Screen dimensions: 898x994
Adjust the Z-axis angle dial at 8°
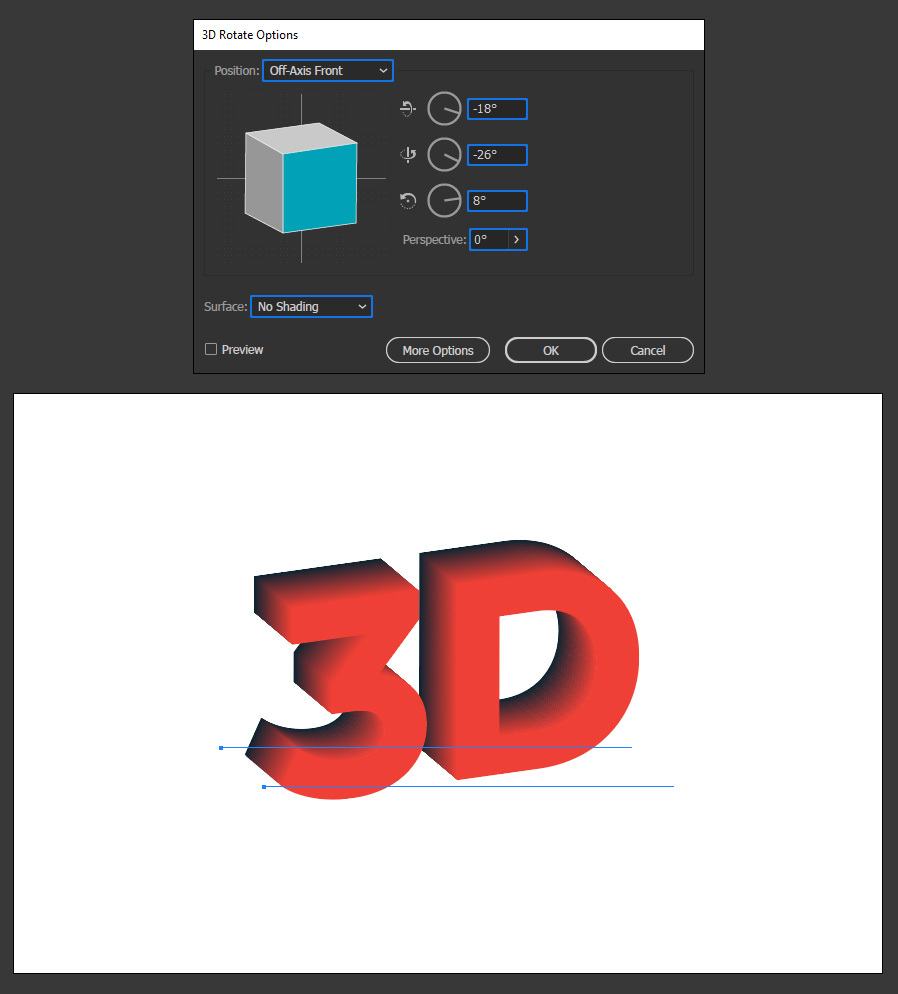tap(444, 201)
